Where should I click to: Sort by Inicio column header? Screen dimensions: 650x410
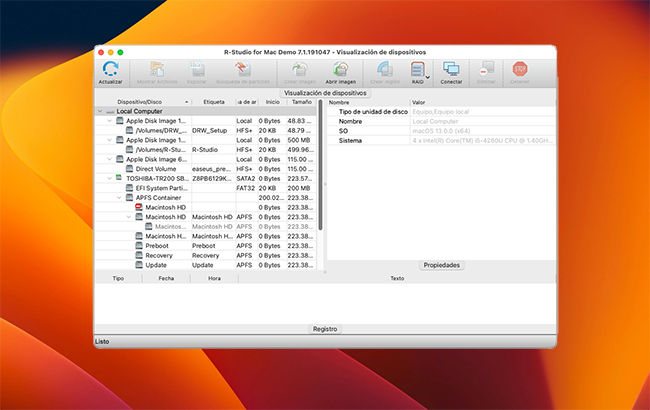272,102
